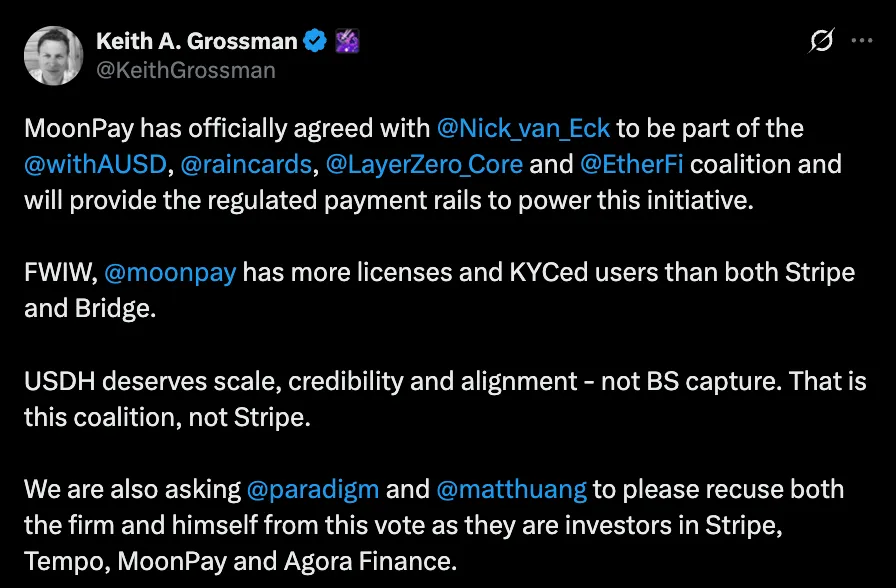The height and width of the screenshot is (588, 896).
Task: Click the blue verified badge
Action: (316, 41)
